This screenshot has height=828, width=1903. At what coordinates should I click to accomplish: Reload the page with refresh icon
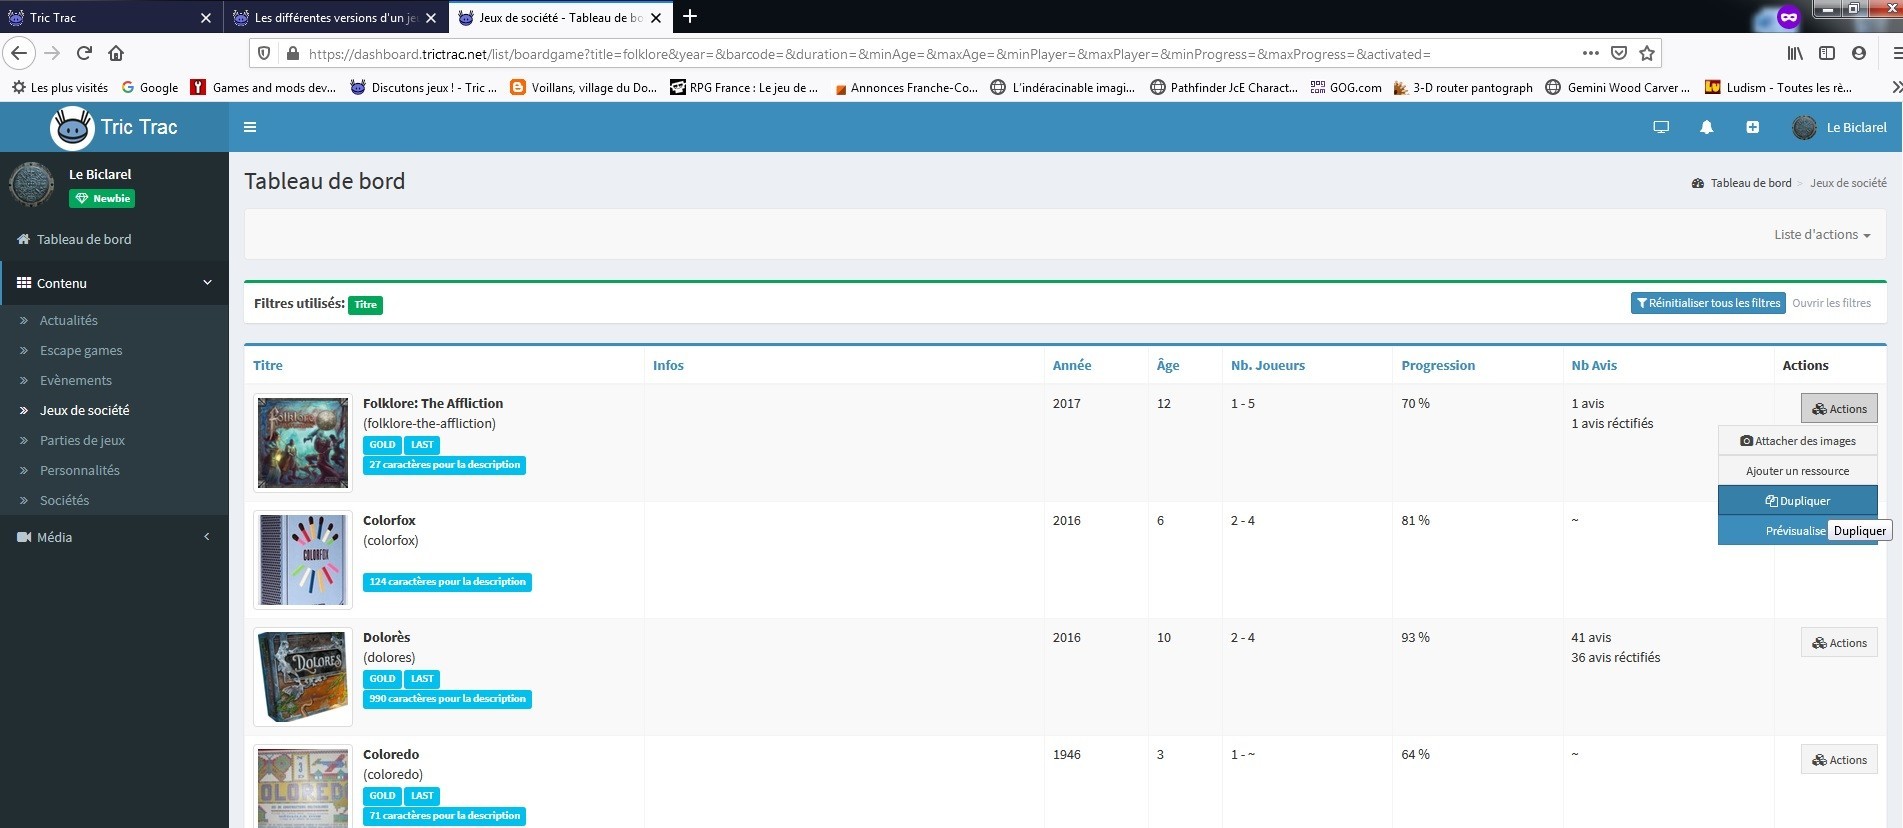[84, 53]
